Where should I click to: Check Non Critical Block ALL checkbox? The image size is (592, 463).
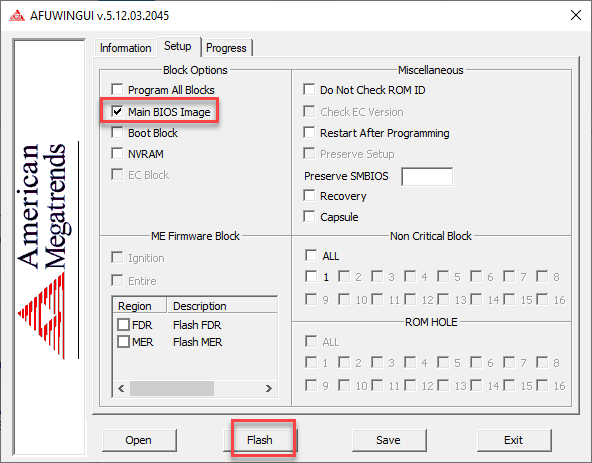coord(311,255)
